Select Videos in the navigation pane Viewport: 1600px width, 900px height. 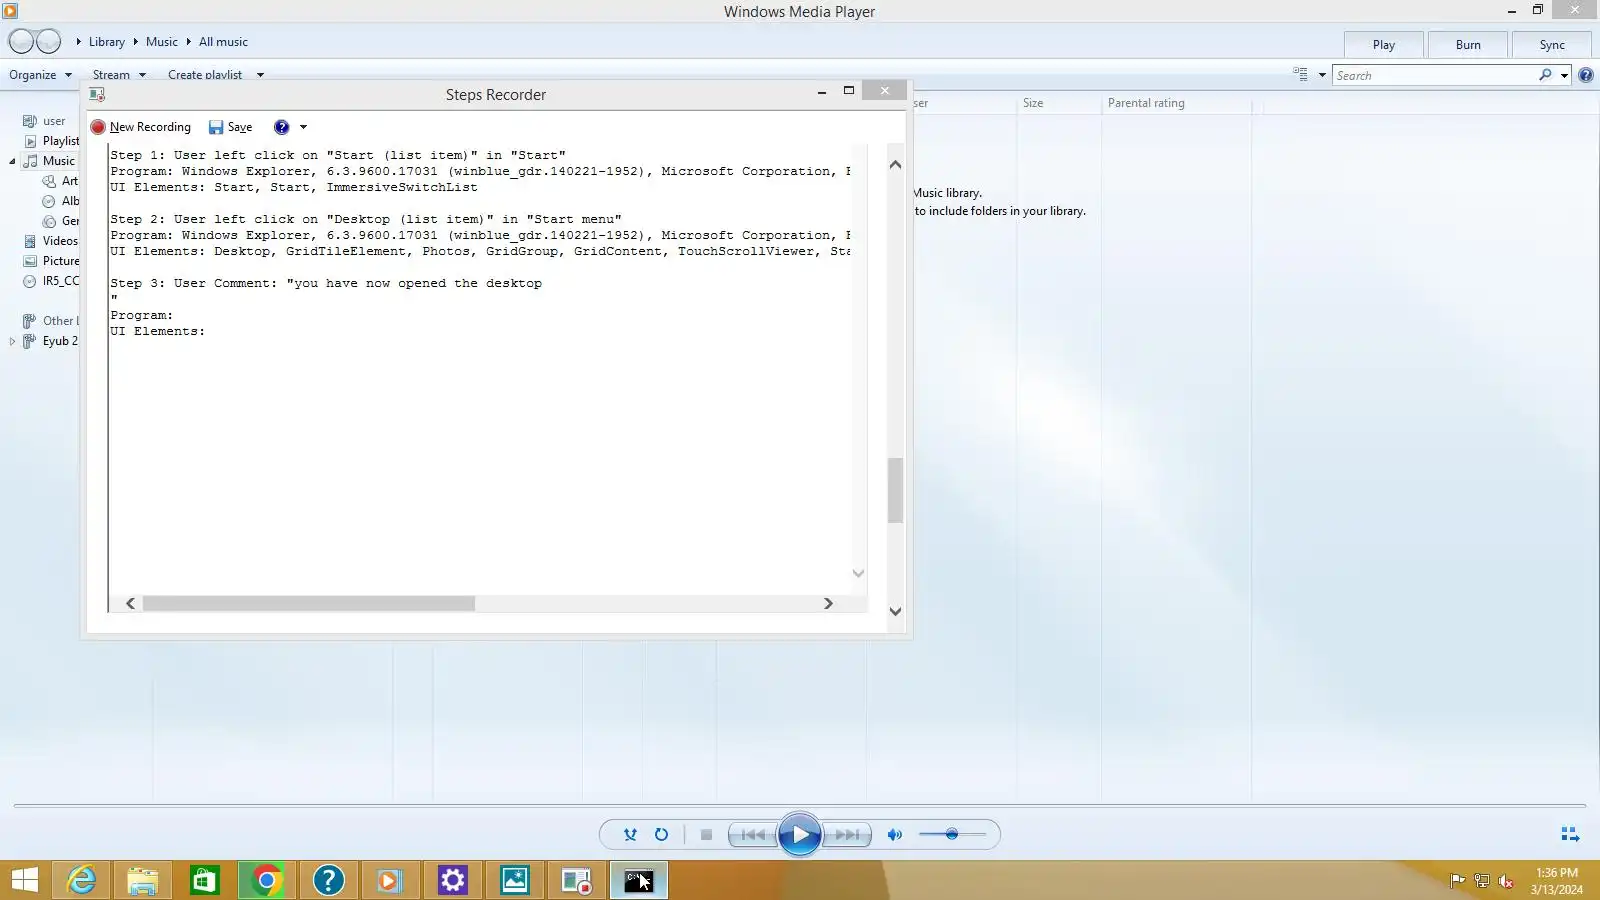point(60,241)
